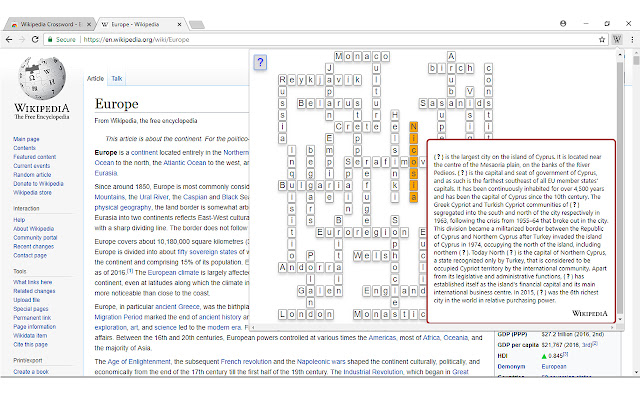640x400 pixels.
Task: Open a new browser tab
Action: [x=197, y=25]
